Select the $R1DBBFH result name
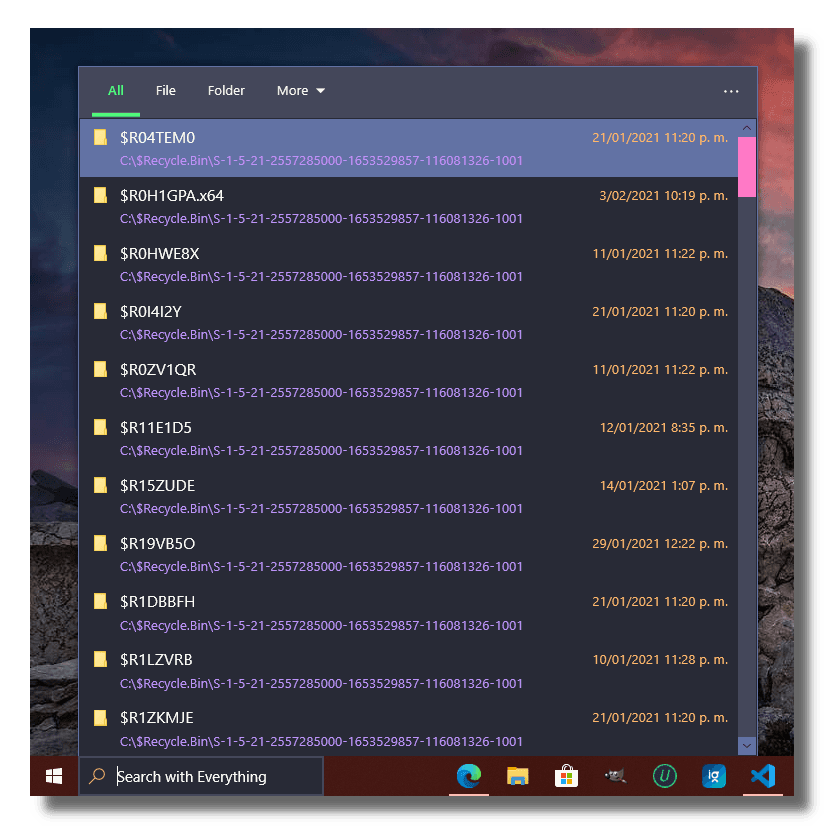Image resolution: width=825 pixels, height=826 pixels. point(158,601)
